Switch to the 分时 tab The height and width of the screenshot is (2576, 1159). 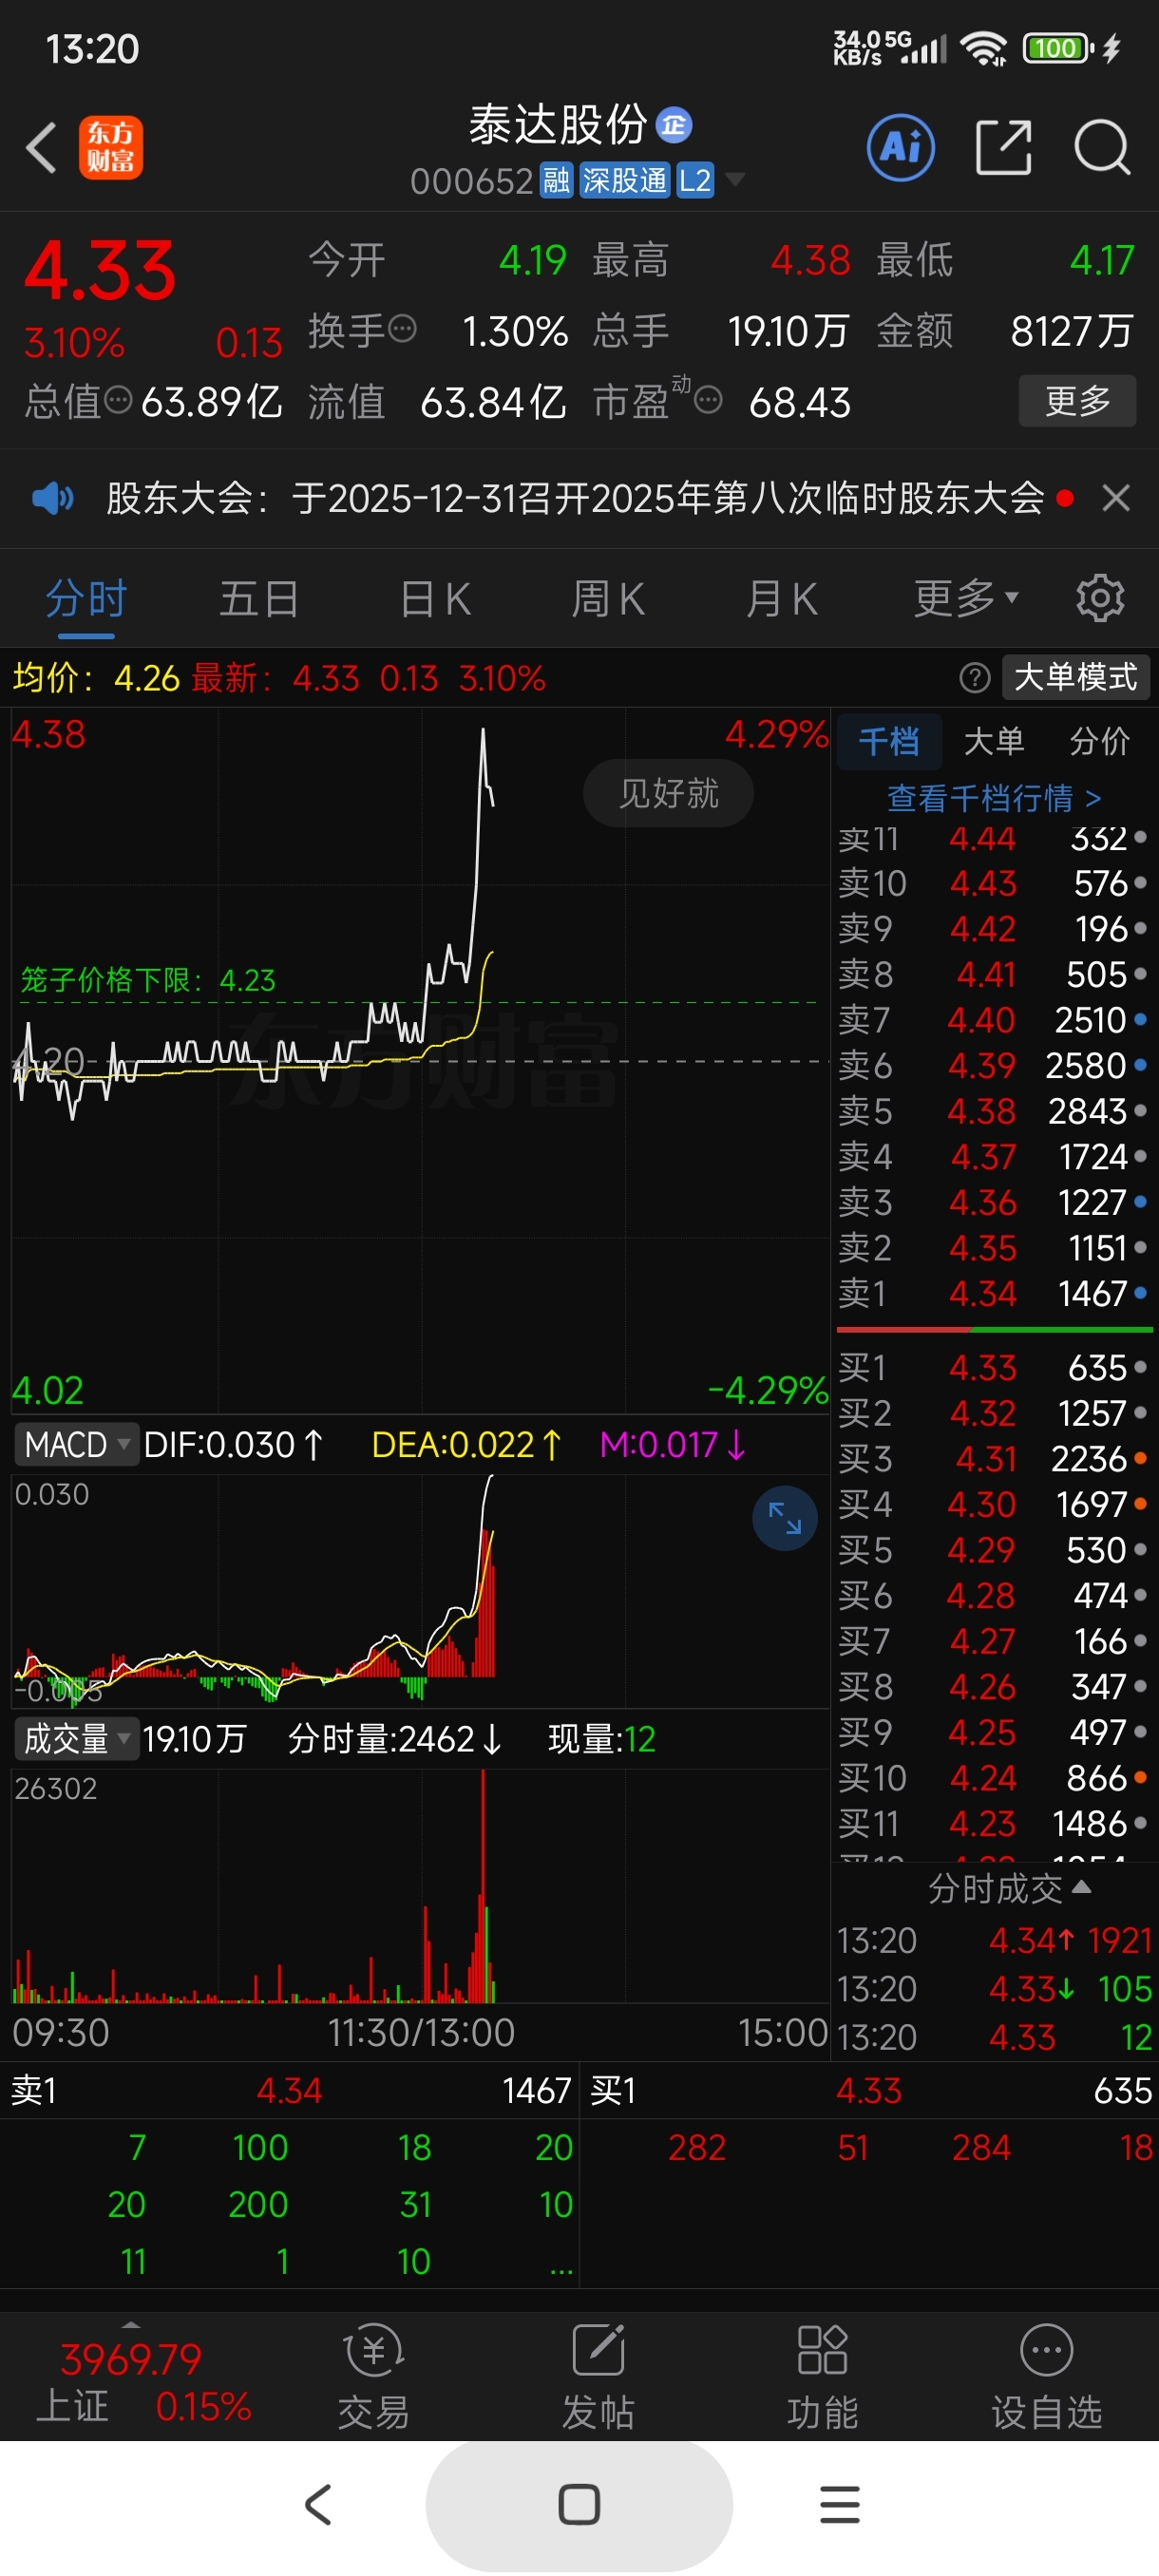click(86, 599)
